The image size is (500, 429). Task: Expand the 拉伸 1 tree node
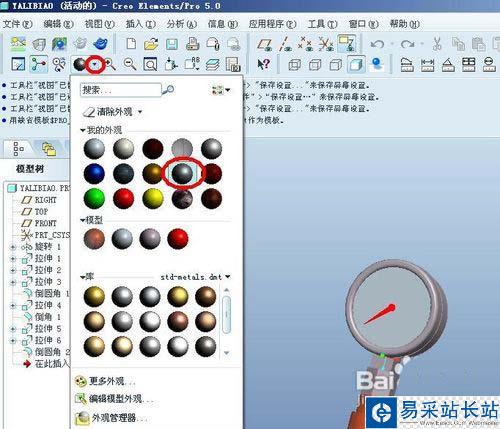coord(13,259)
